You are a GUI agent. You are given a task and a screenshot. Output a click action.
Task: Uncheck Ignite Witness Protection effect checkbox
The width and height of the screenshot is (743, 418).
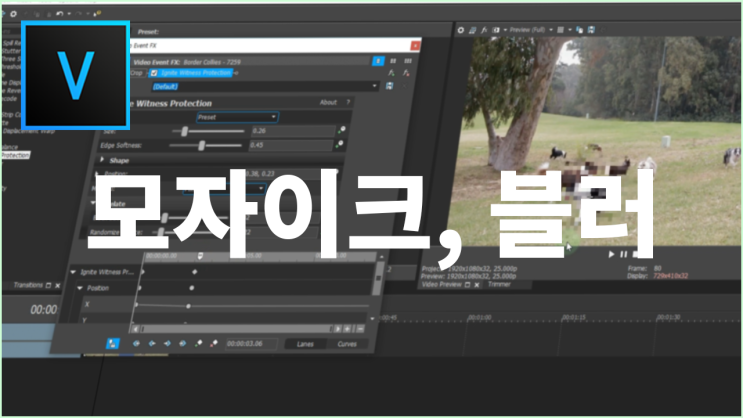point(154,73)
